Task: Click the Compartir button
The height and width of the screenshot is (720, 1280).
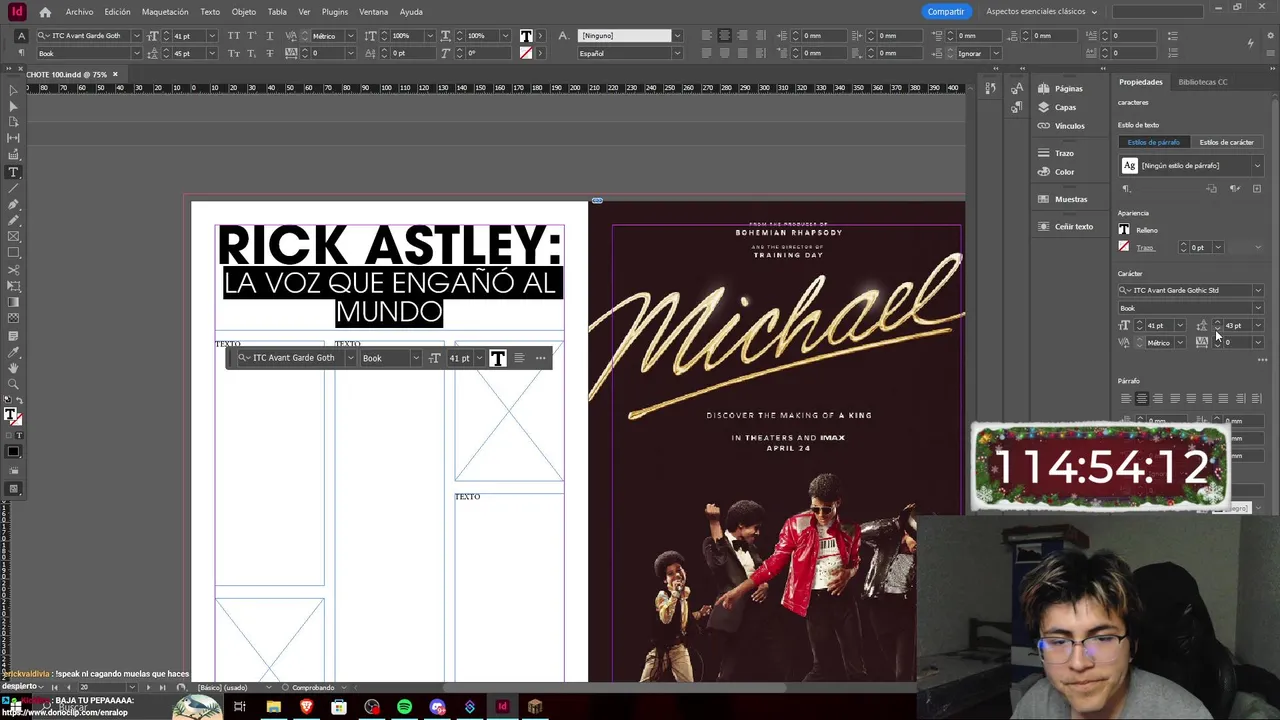Action: coord(946,12)
